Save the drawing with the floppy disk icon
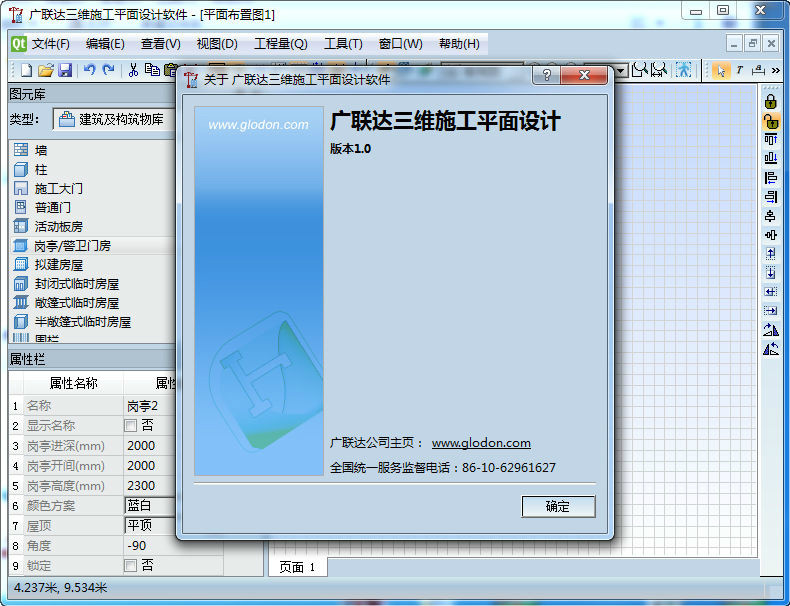This screenshot has height=606, width=790. pos(65,70)
